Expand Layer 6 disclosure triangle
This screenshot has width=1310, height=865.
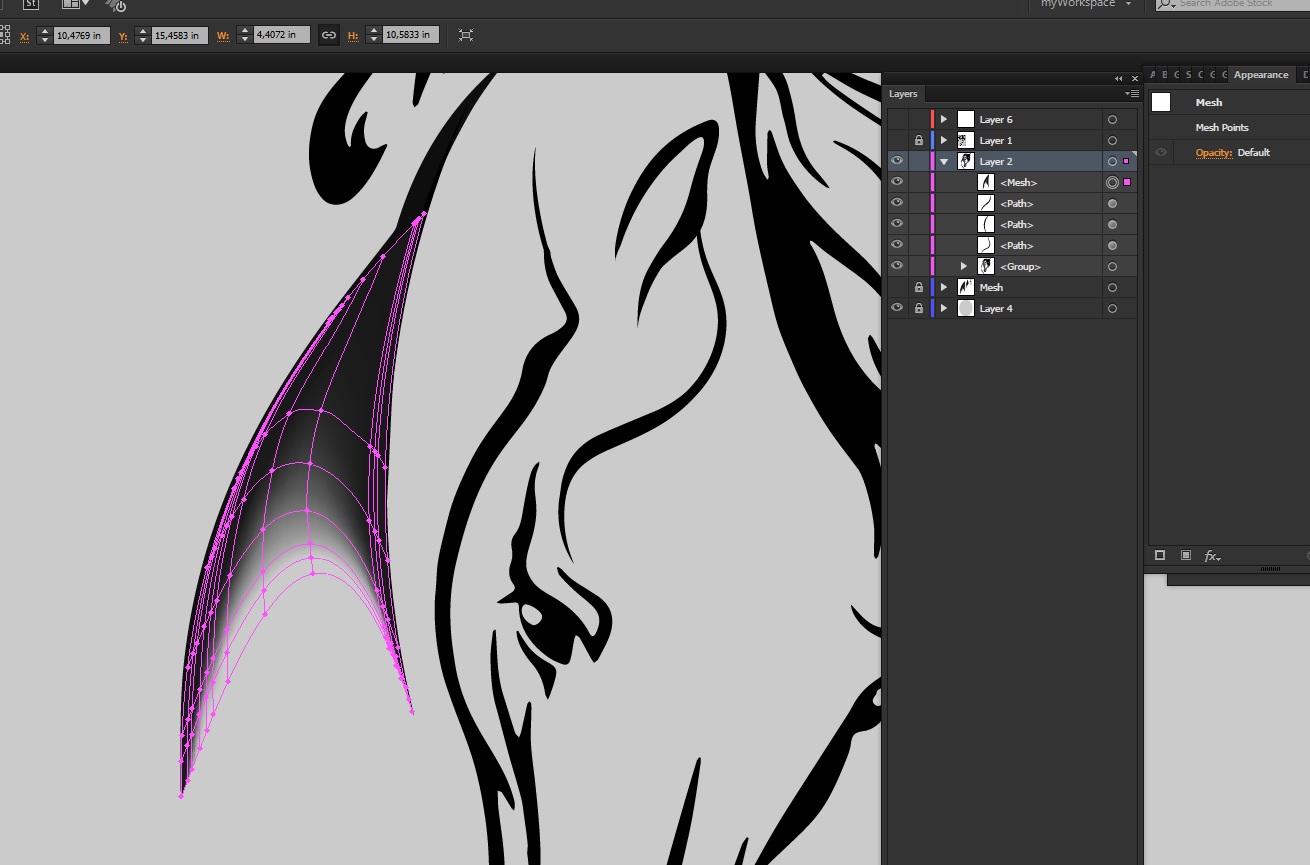944,120
